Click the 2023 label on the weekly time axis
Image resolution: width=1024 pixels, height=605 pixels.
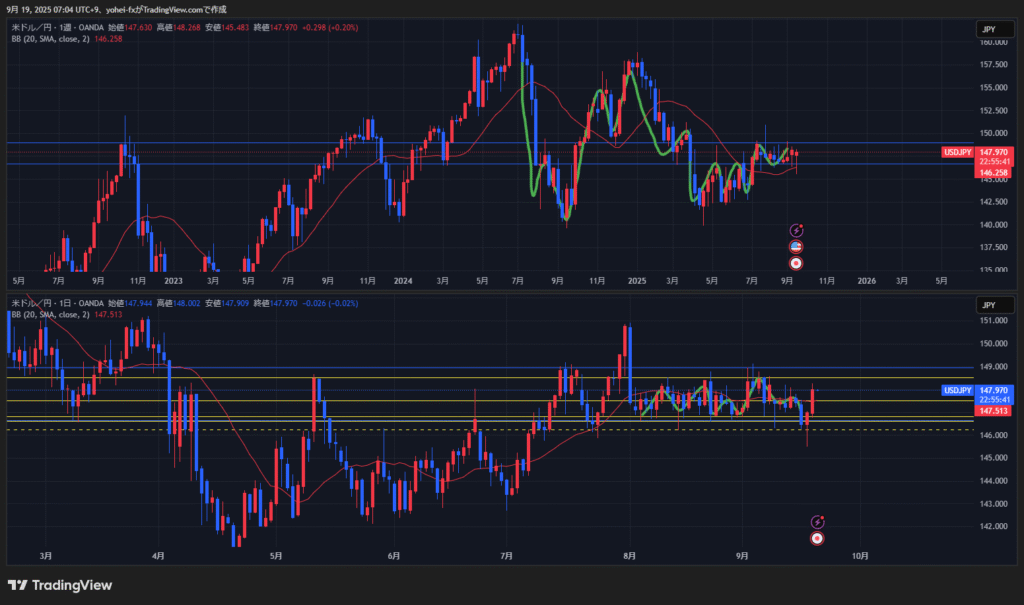click(x=173, y=281)
